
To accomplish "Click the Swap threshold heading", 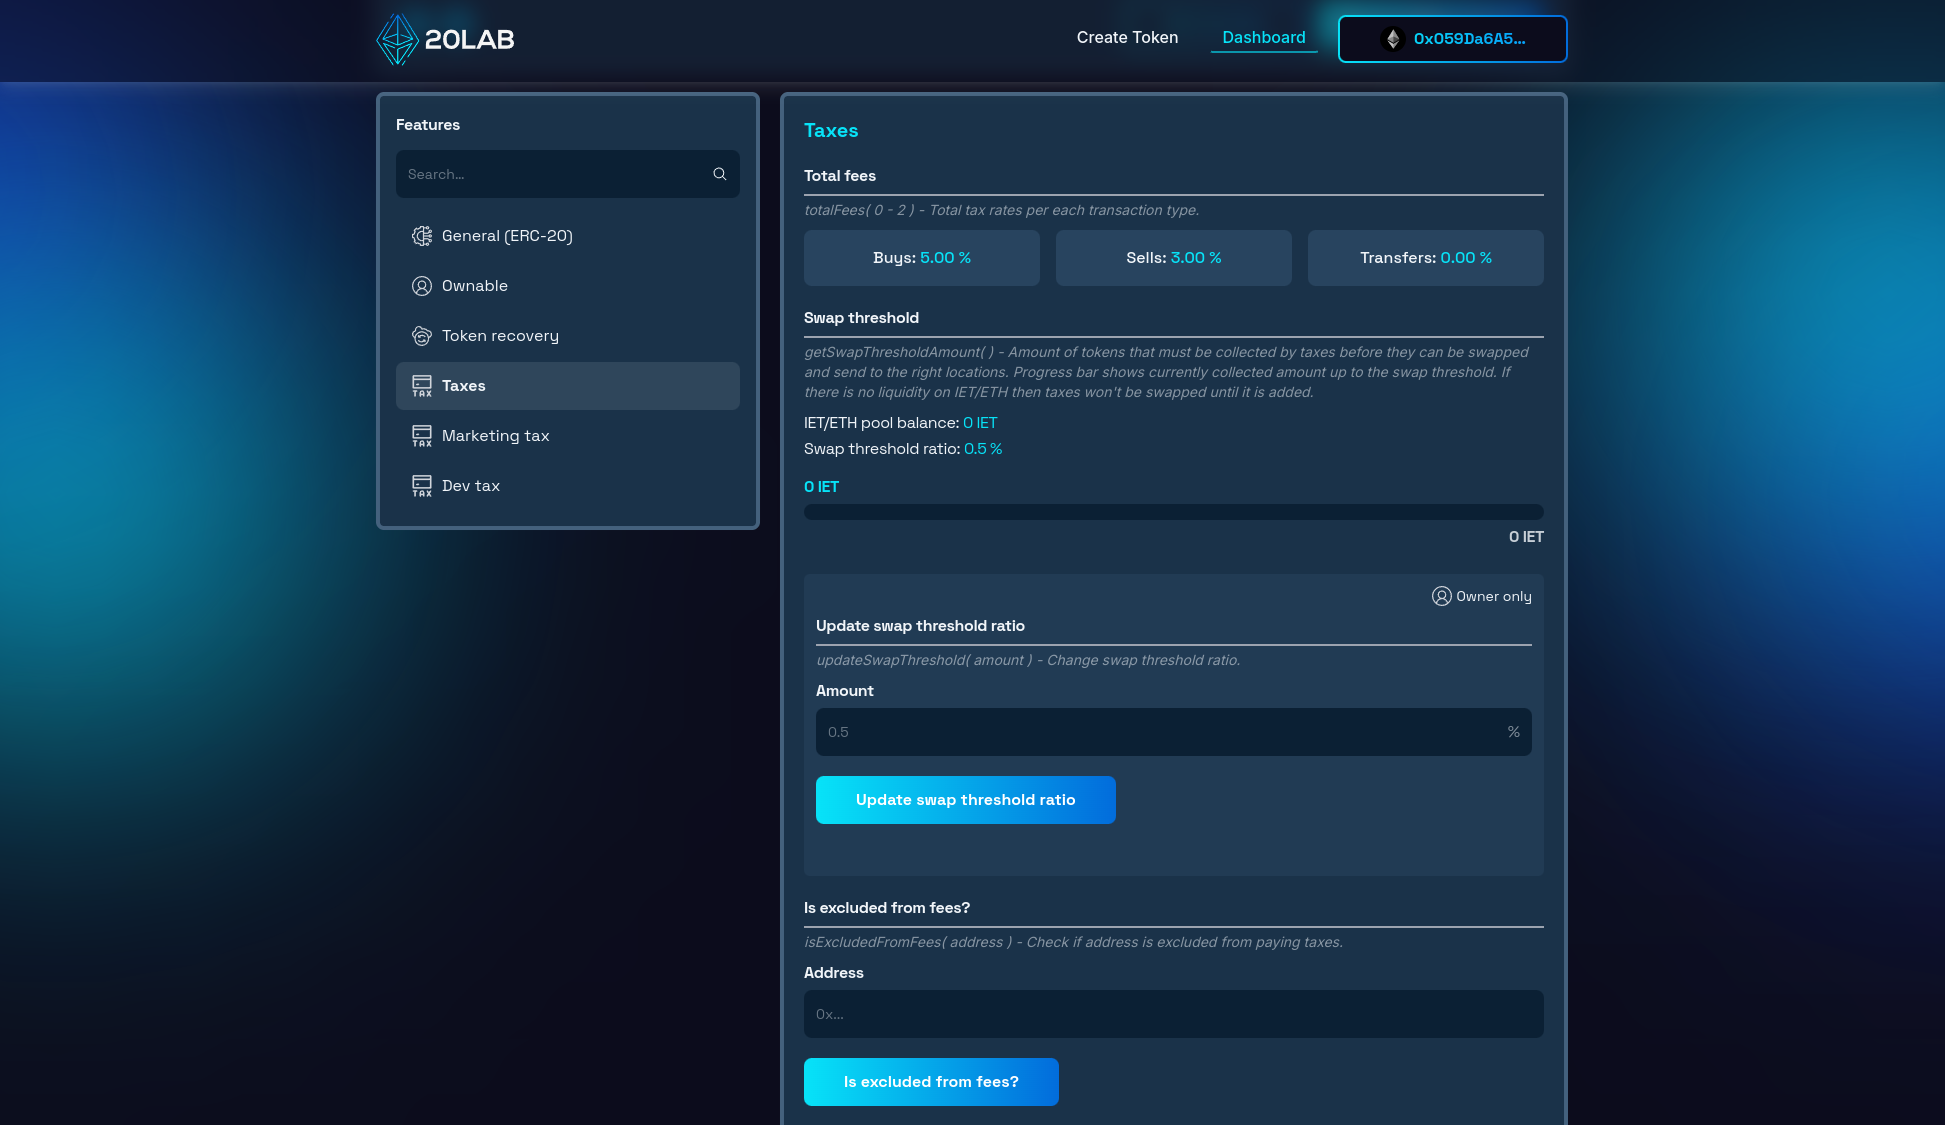I will (x=861, y=318).
